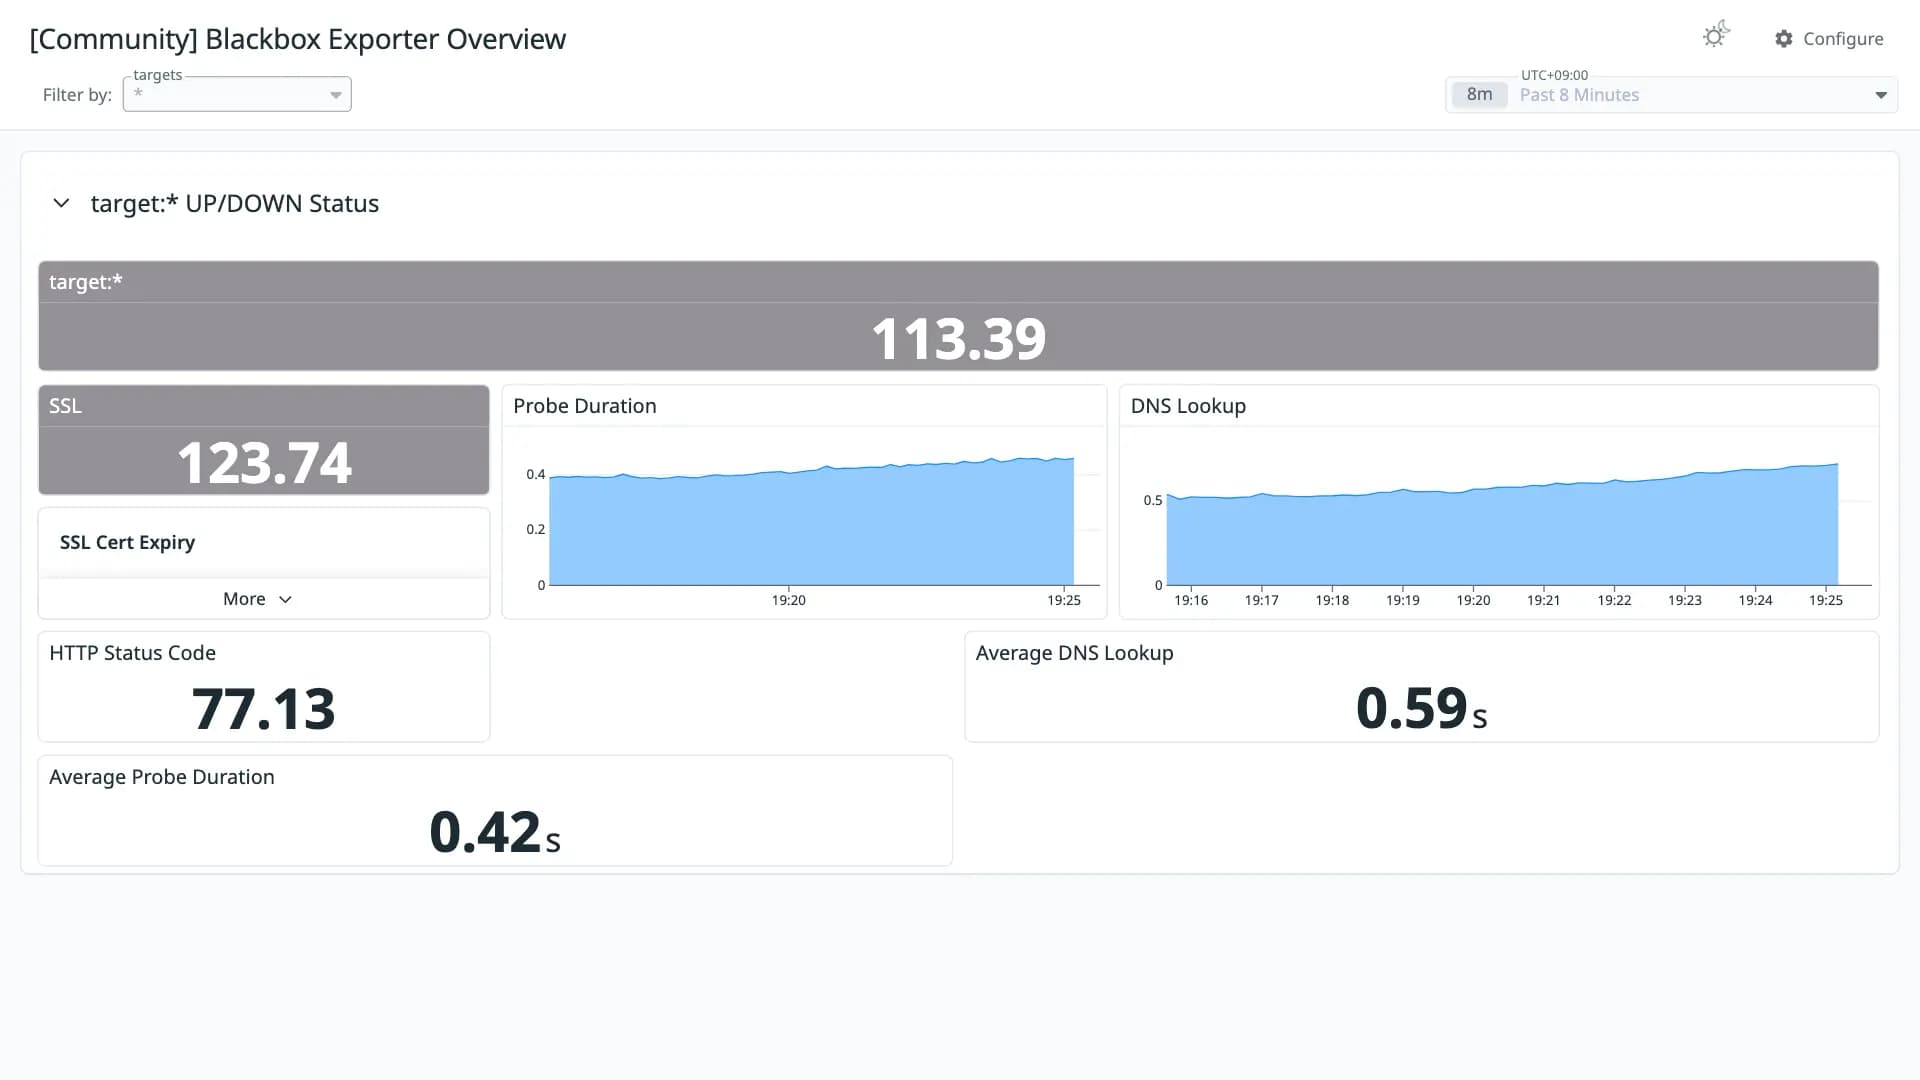Open the Past 8 Minutes time range selector
1920x1080 pixels.
[1671, 95]
